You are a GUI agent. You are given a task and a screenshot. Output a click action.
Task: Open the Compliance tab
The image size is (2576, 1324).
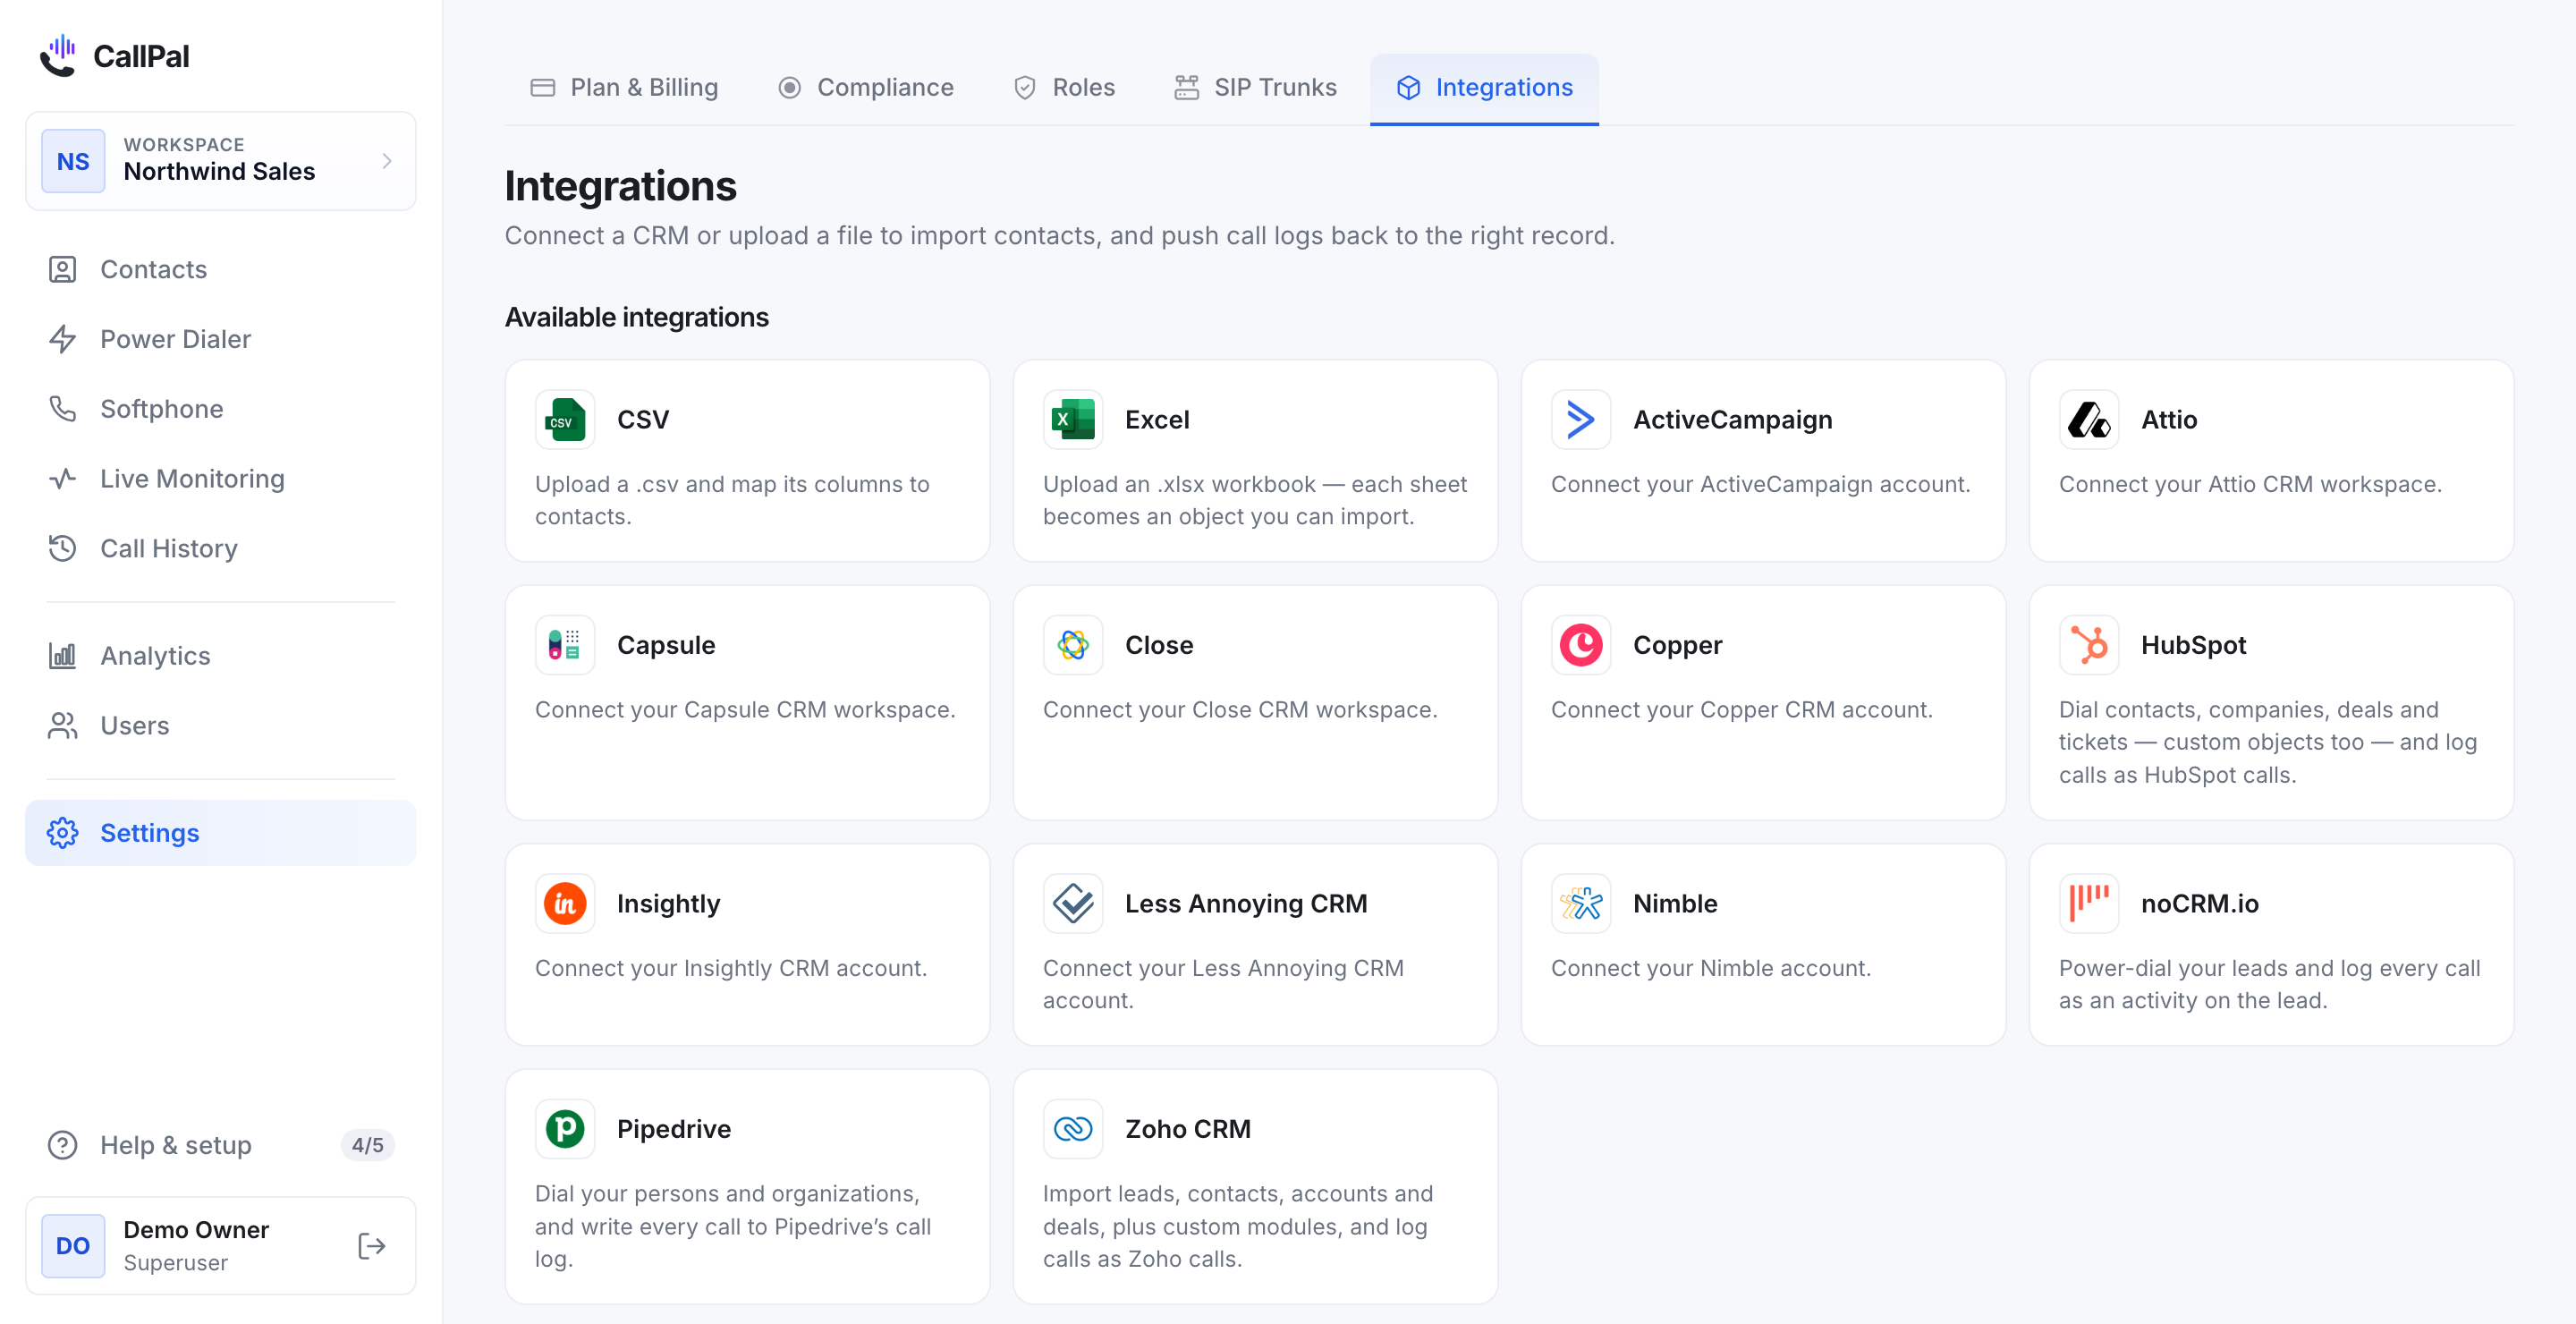pos(866,87)
